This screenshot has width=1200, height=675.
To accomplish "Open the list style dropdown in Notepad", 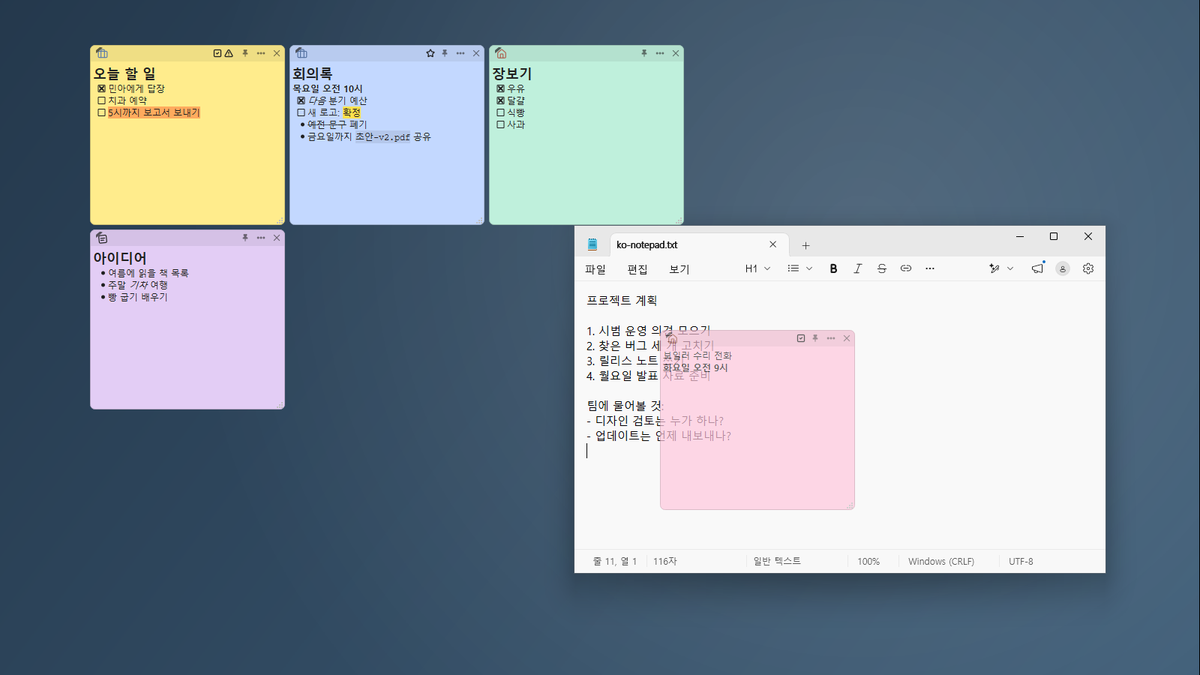I will (800, 269).
